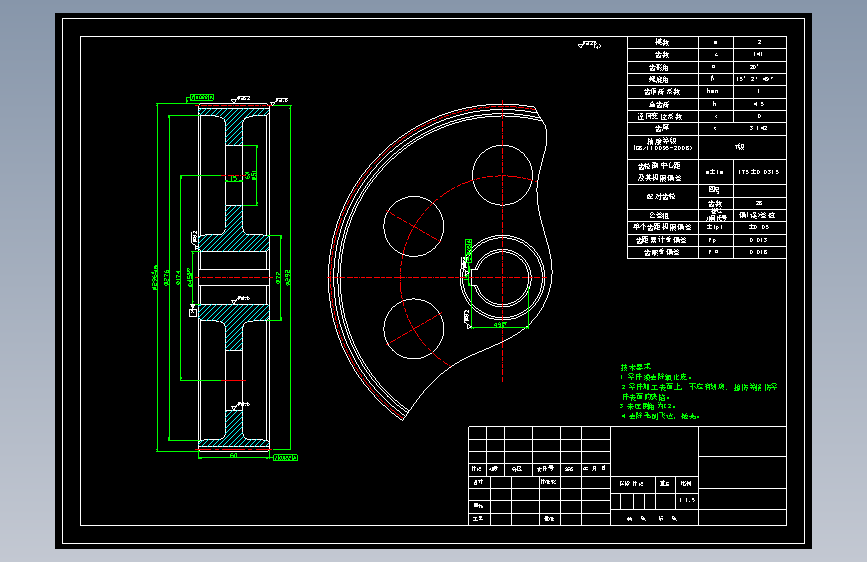Click the module value 2 in parameter table
Image resolution: width=867 pixels, height=562 pixels.
(760, 42)
